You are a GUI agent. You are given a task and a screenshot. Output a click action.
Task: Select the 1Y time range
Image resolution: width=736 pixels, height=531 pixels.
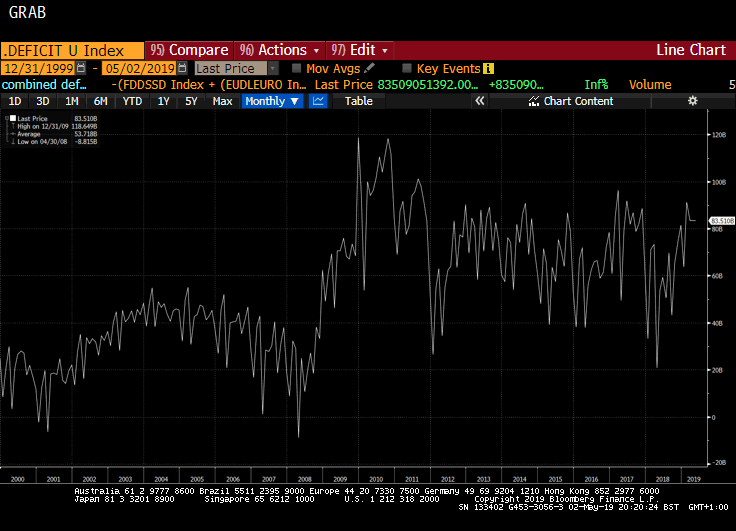tap(163, 101)
